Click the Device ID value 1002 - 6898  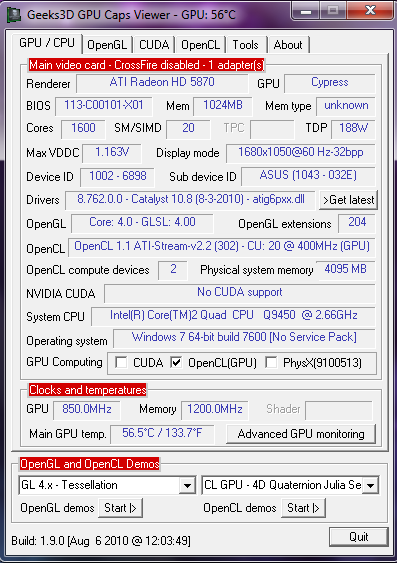pos(117,177)
